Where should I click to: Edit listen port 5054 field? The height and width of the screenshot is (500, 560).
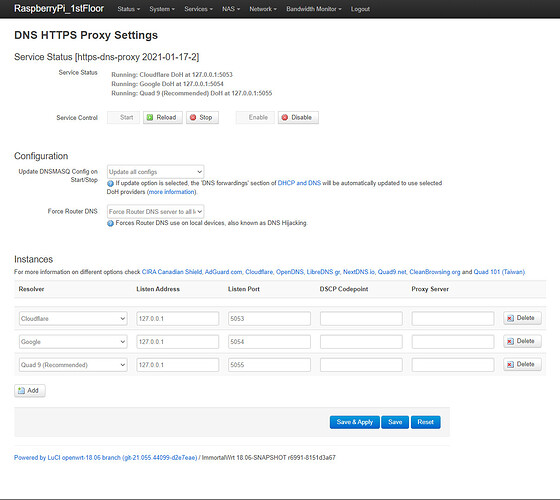click(x=269, y=342)
